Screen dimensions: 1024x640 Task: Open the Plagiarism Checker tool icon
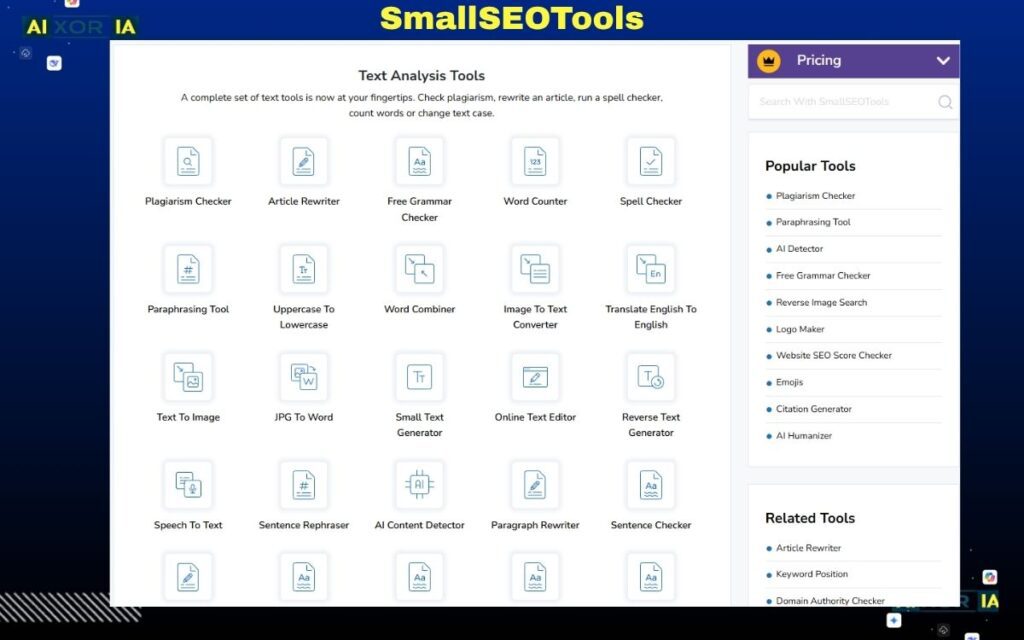pyautogui.click(x=187, y=161)
